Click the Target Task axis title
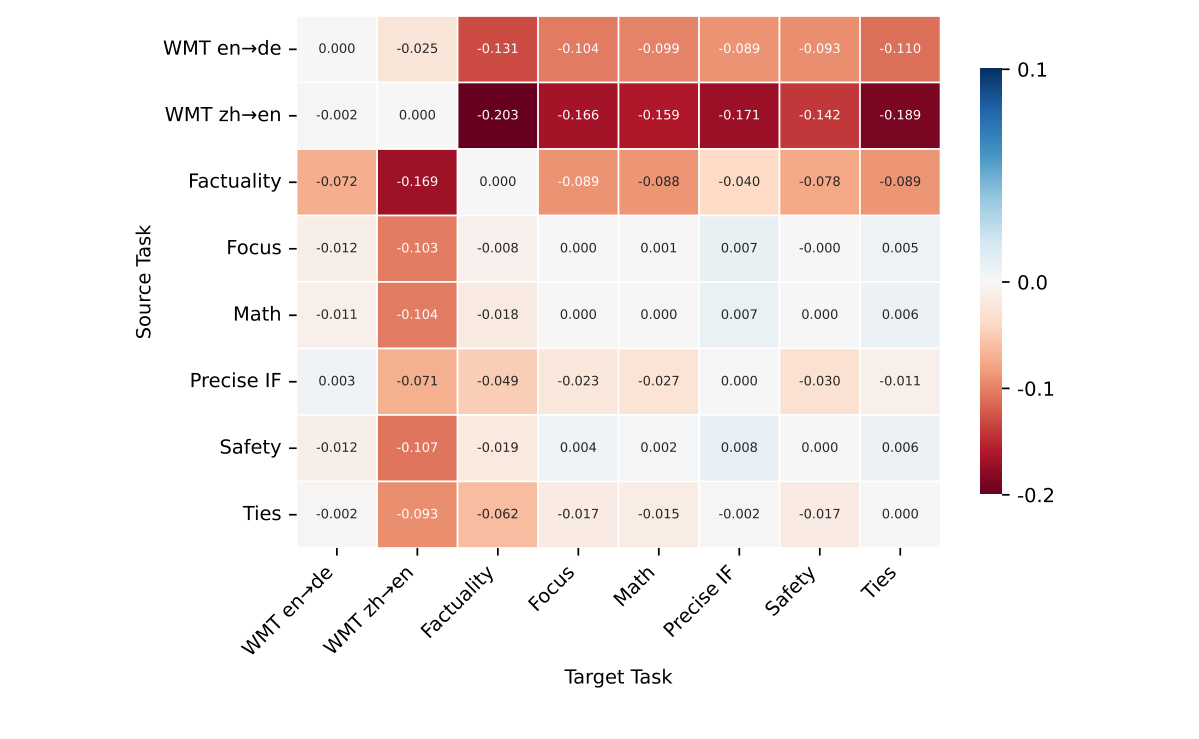The height and width of the screenshot is (739, 1199). [618, 677]
